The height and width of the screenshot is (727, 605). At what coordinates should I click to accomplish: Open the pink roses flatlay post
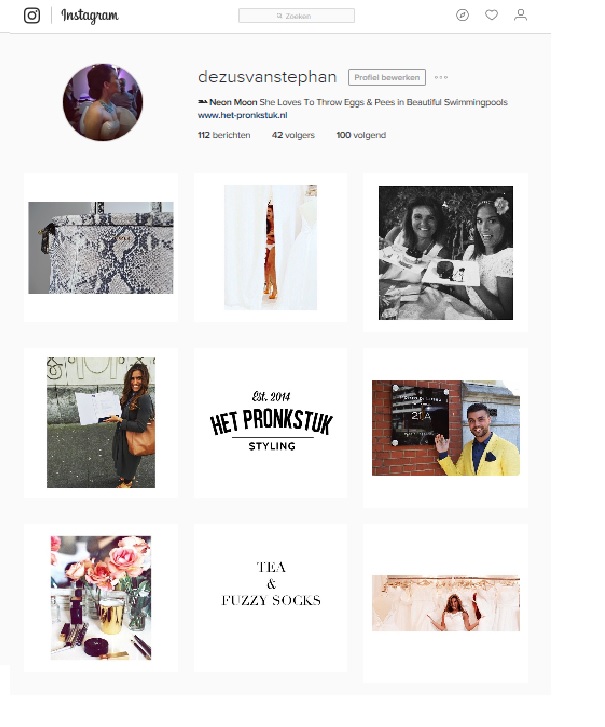(101, 598)
